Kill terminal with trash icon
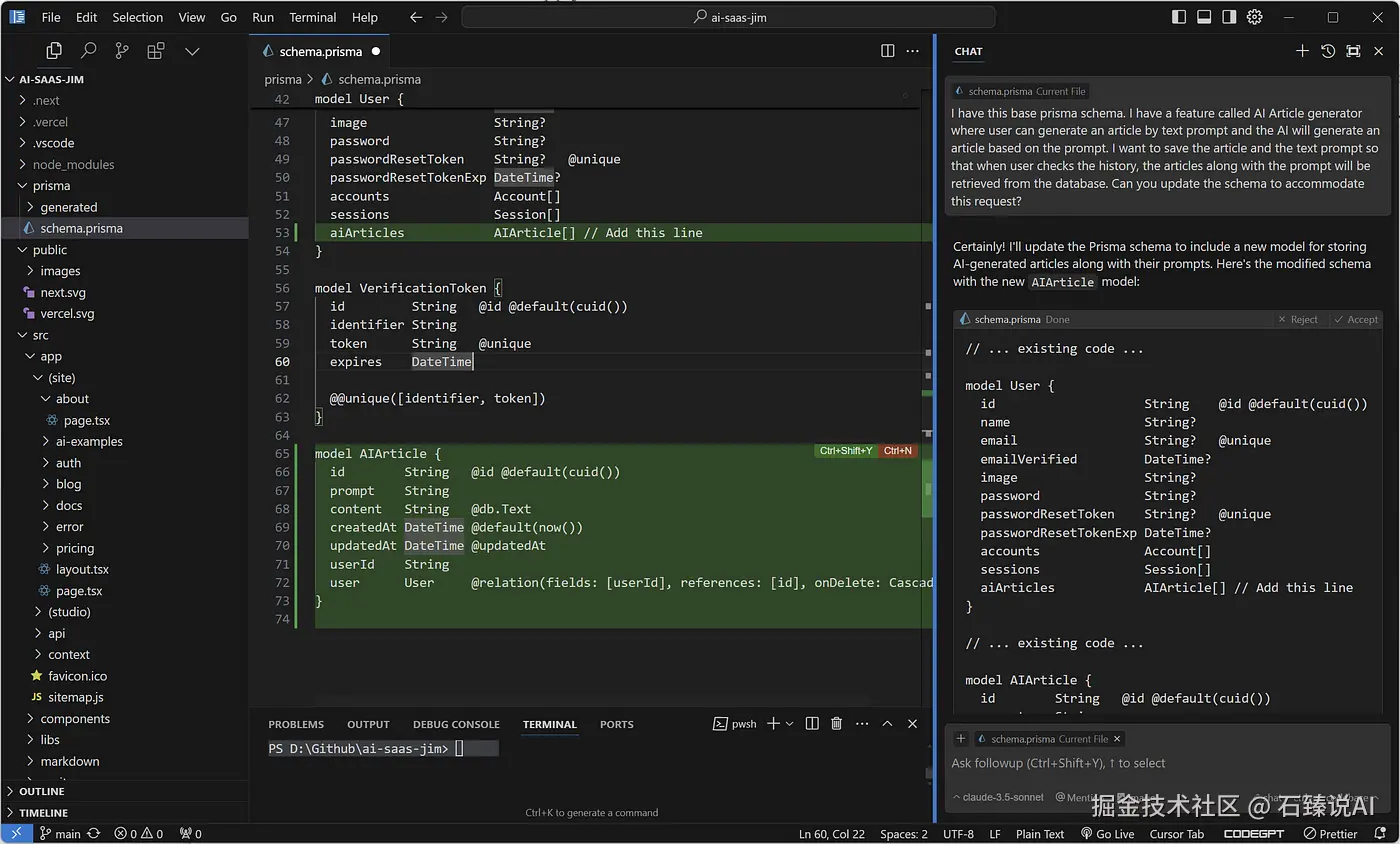This screenshot has width=1400, height=844. 837,724
